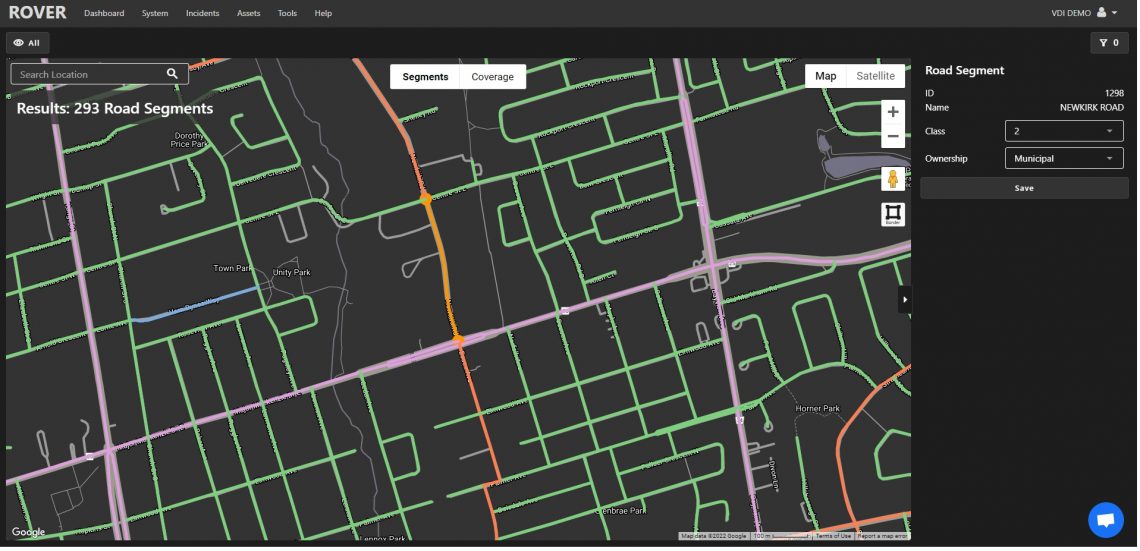Click Report a map error link
This screenshot has width=1140, height=551.
[x=883, y=536]
